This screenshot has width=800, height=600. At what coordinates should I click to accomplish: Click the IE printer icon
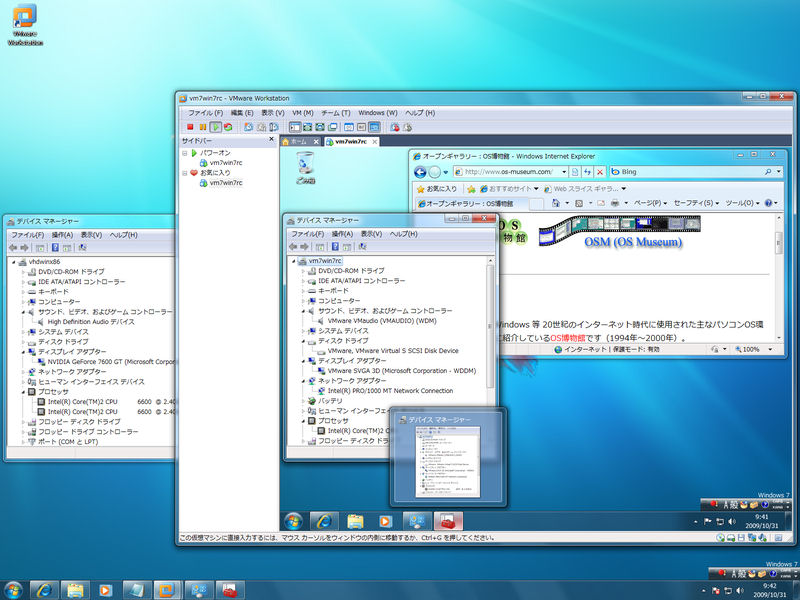tap(615, 203)
